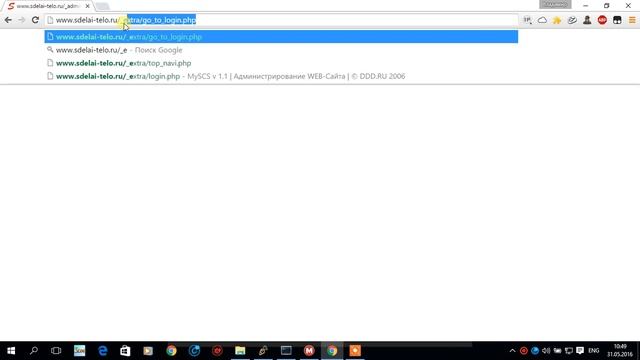640x360 pixels.
Task: Open the Windows Store taskbar icon
Action: (125, 351)
